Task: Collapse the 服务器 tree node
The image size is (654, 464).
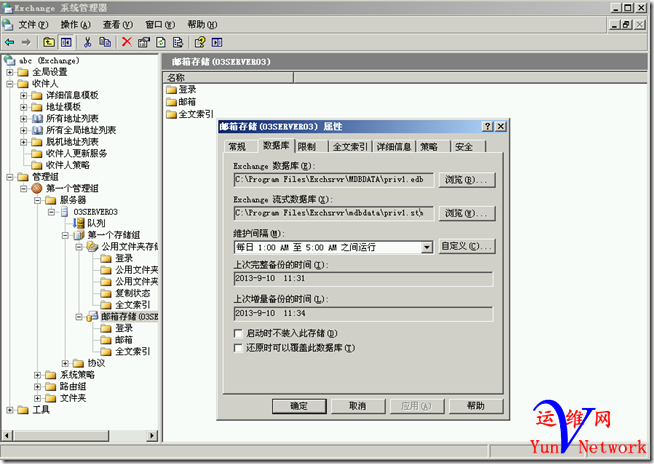Action: point(38,200)
